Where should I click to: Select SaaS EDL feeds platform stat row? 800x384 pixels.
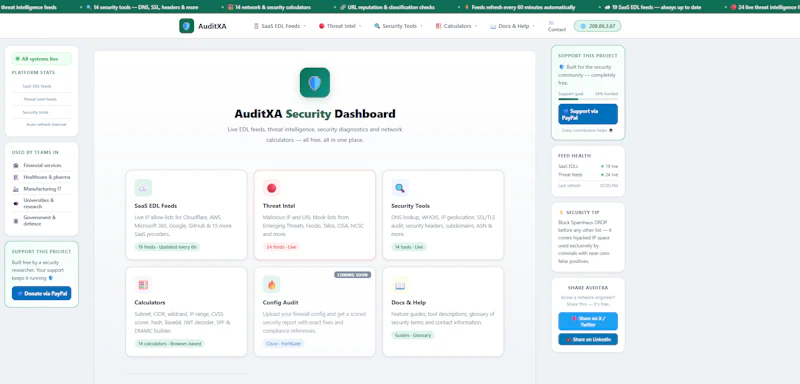tap(42, 86)
